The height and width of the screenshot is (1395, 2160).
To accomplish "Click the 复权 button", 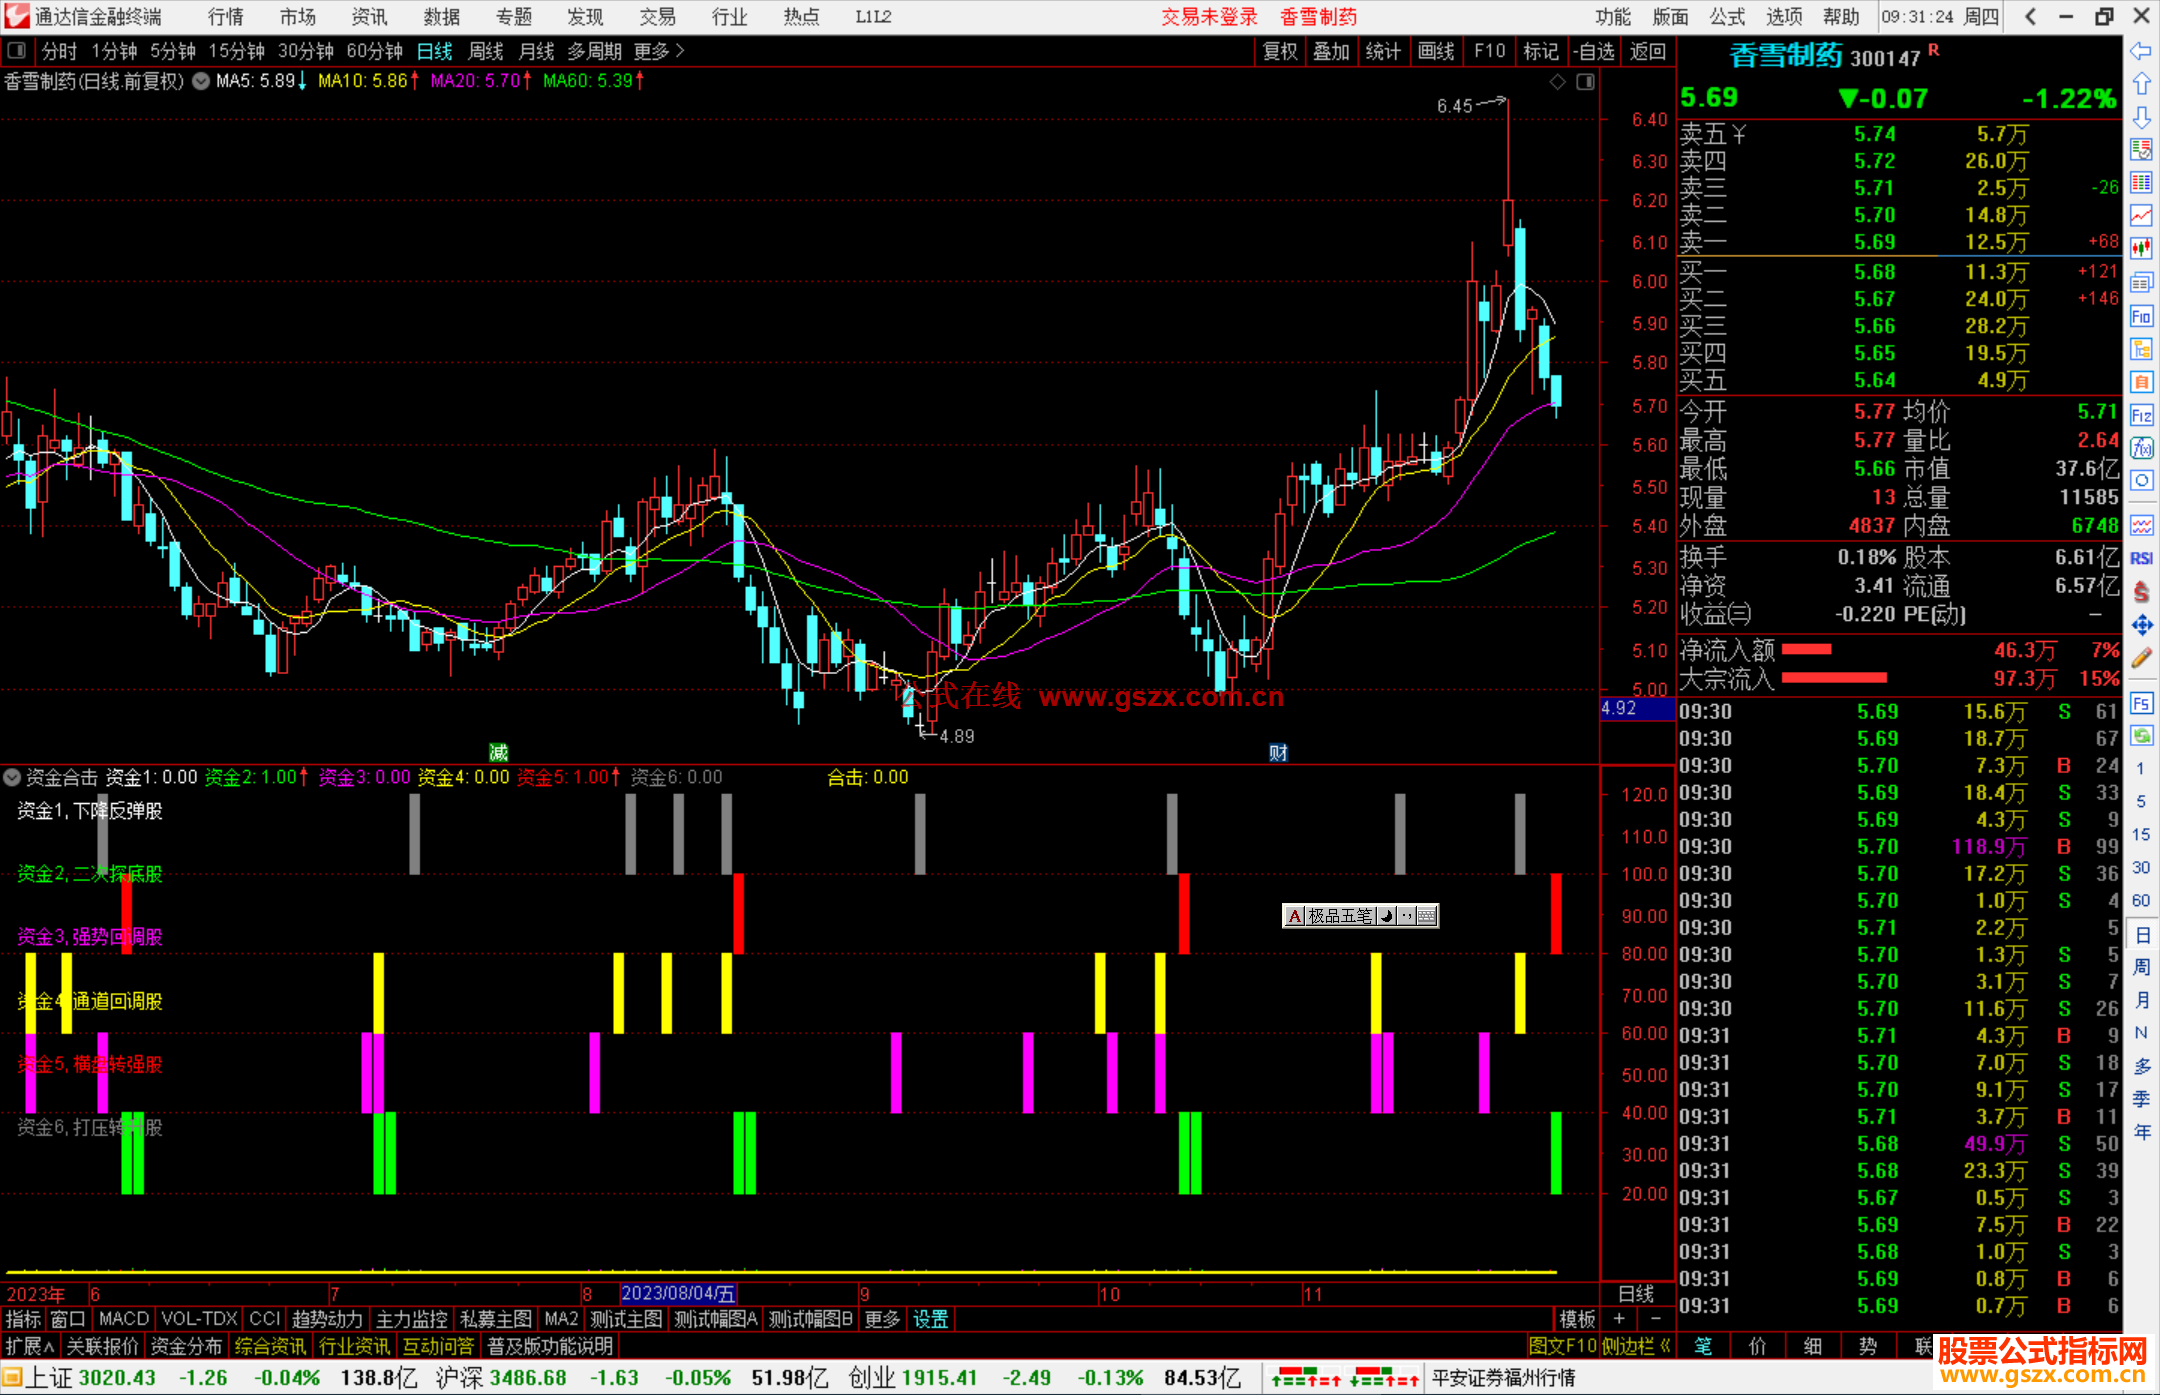I will 1279,51.
